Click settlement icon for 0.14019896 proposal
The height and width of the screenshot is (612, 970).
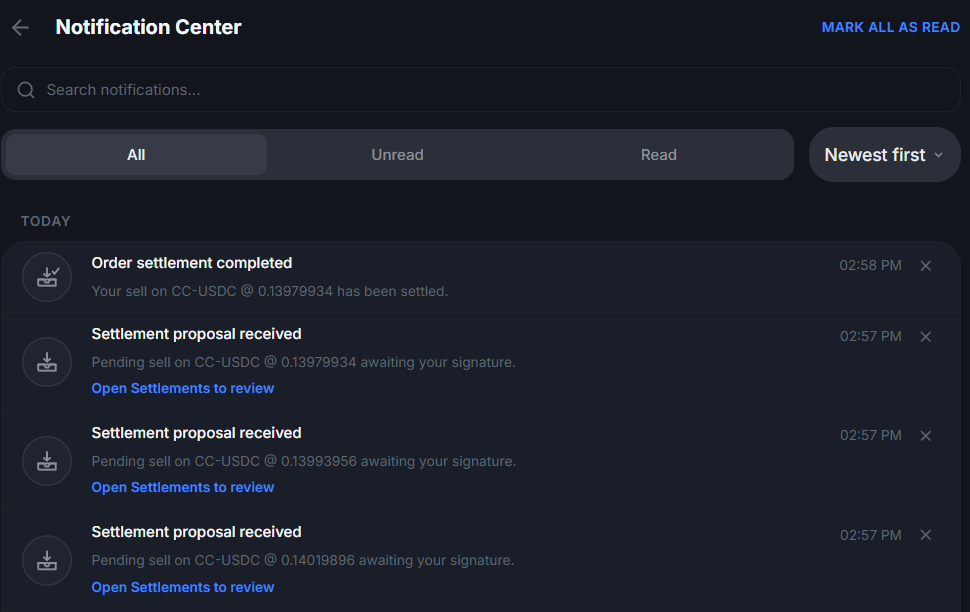47,560
